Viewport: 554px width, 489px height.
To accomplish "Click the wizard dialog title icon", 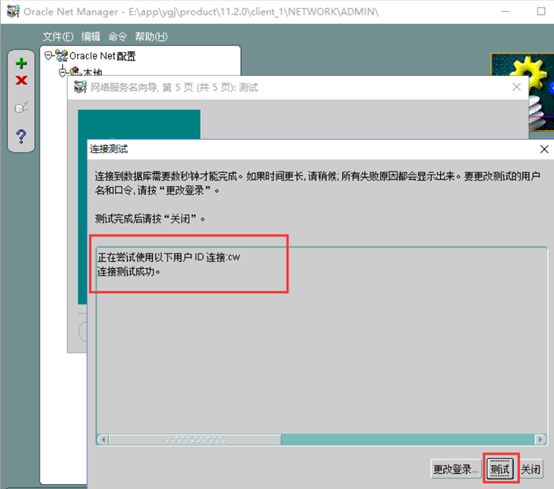I will pos(80,87).
